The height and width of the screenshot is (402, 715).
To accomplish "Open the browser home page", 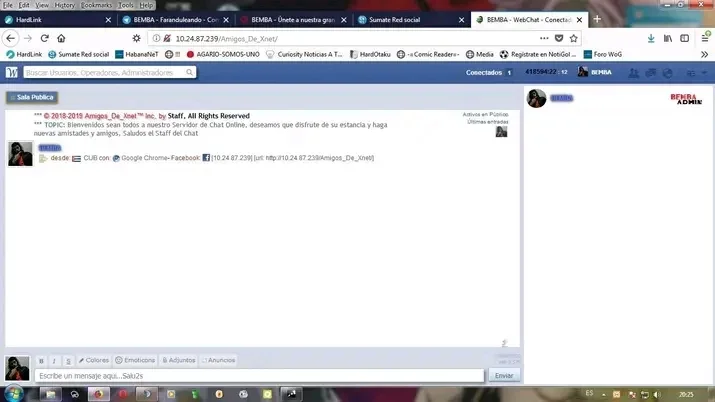I will (61, 38).
